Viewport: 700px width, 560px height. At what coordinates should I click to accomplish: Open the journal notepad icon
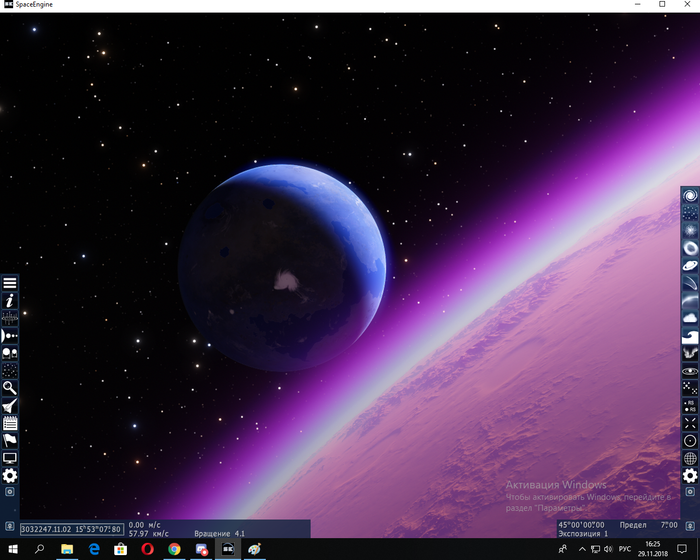click(x=10, y=423)
